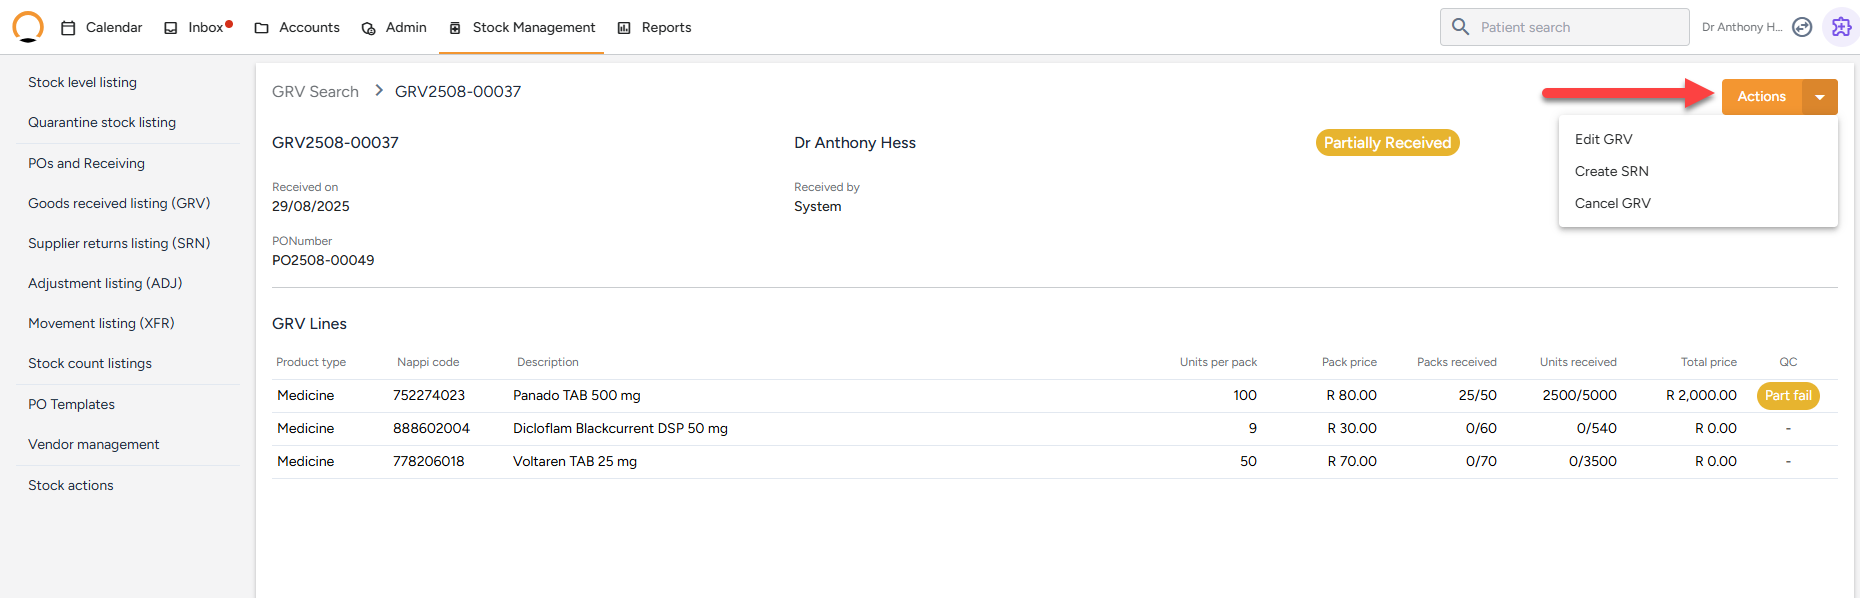Choose Create SRN from the Actions menu
Image resolution: width=1860 pixels, height=598 pixels.
[1611, 171]
